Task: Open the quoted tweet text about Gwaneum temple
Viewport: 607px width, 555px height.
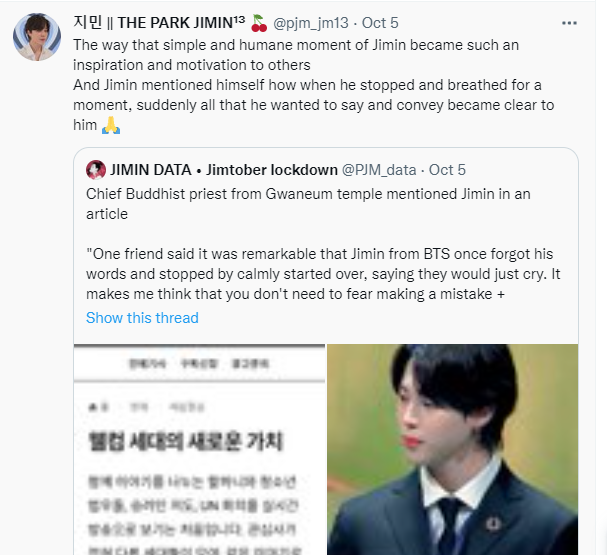Action: [x=308, y=204]
